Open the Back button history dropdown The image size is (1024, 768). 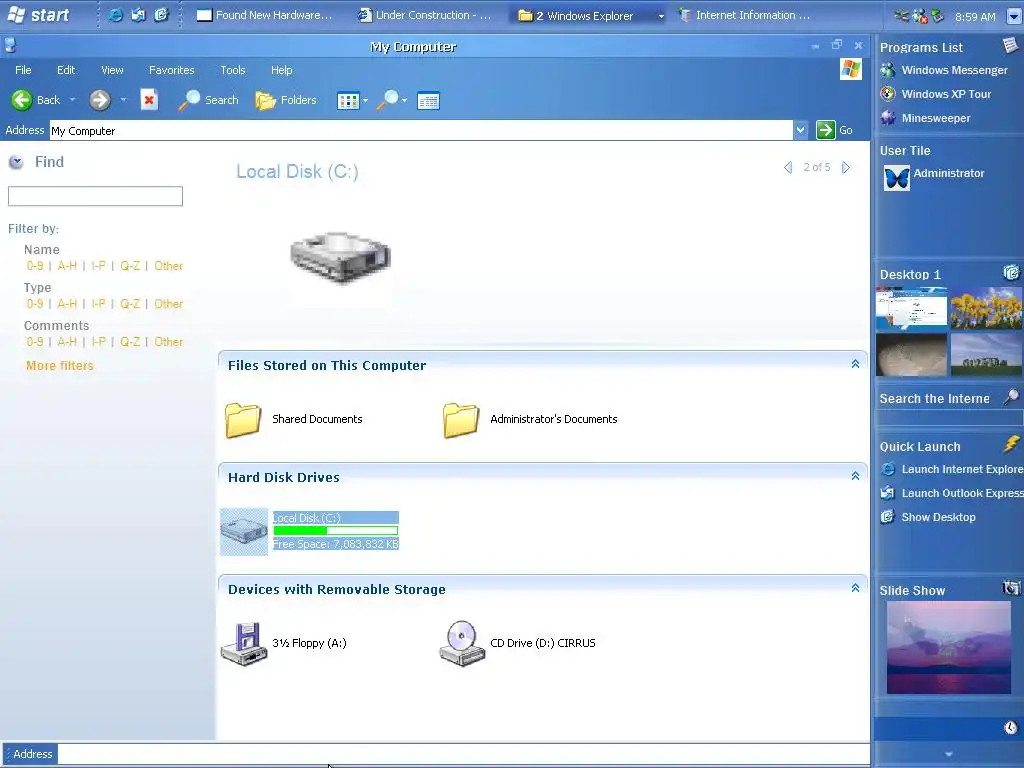coord(72,100)
